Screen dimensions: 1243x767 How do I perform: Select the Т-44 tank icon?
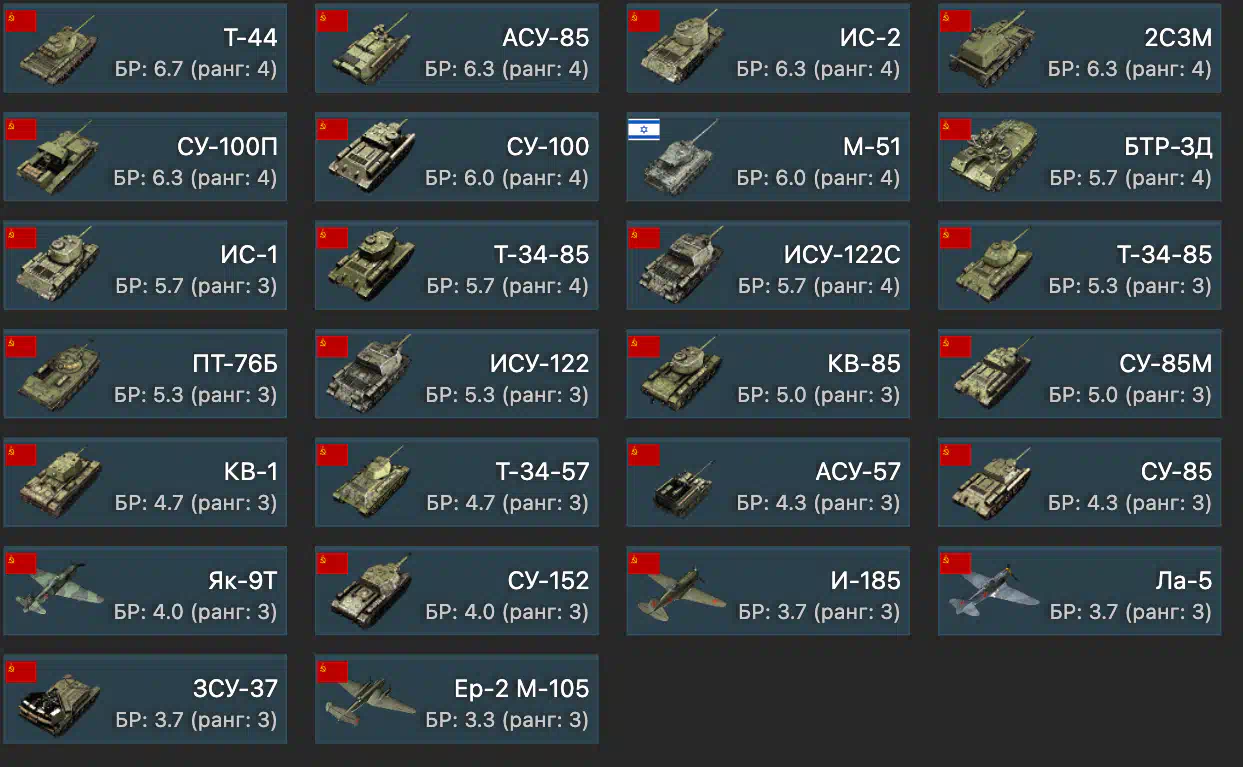pyautogui.click(x=58, y=50)
